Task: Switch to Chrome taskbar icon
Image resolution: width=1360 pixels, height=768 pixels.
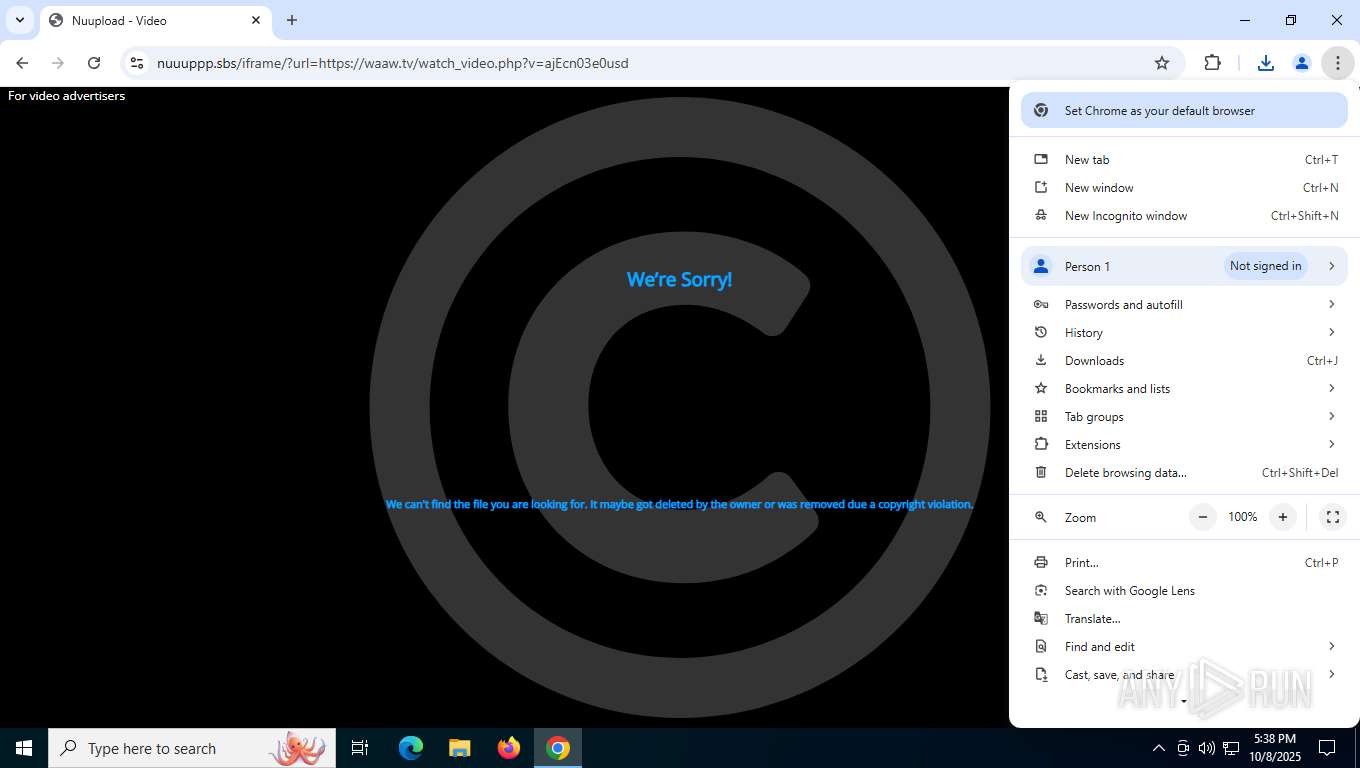Action: [x=558, y=748]
